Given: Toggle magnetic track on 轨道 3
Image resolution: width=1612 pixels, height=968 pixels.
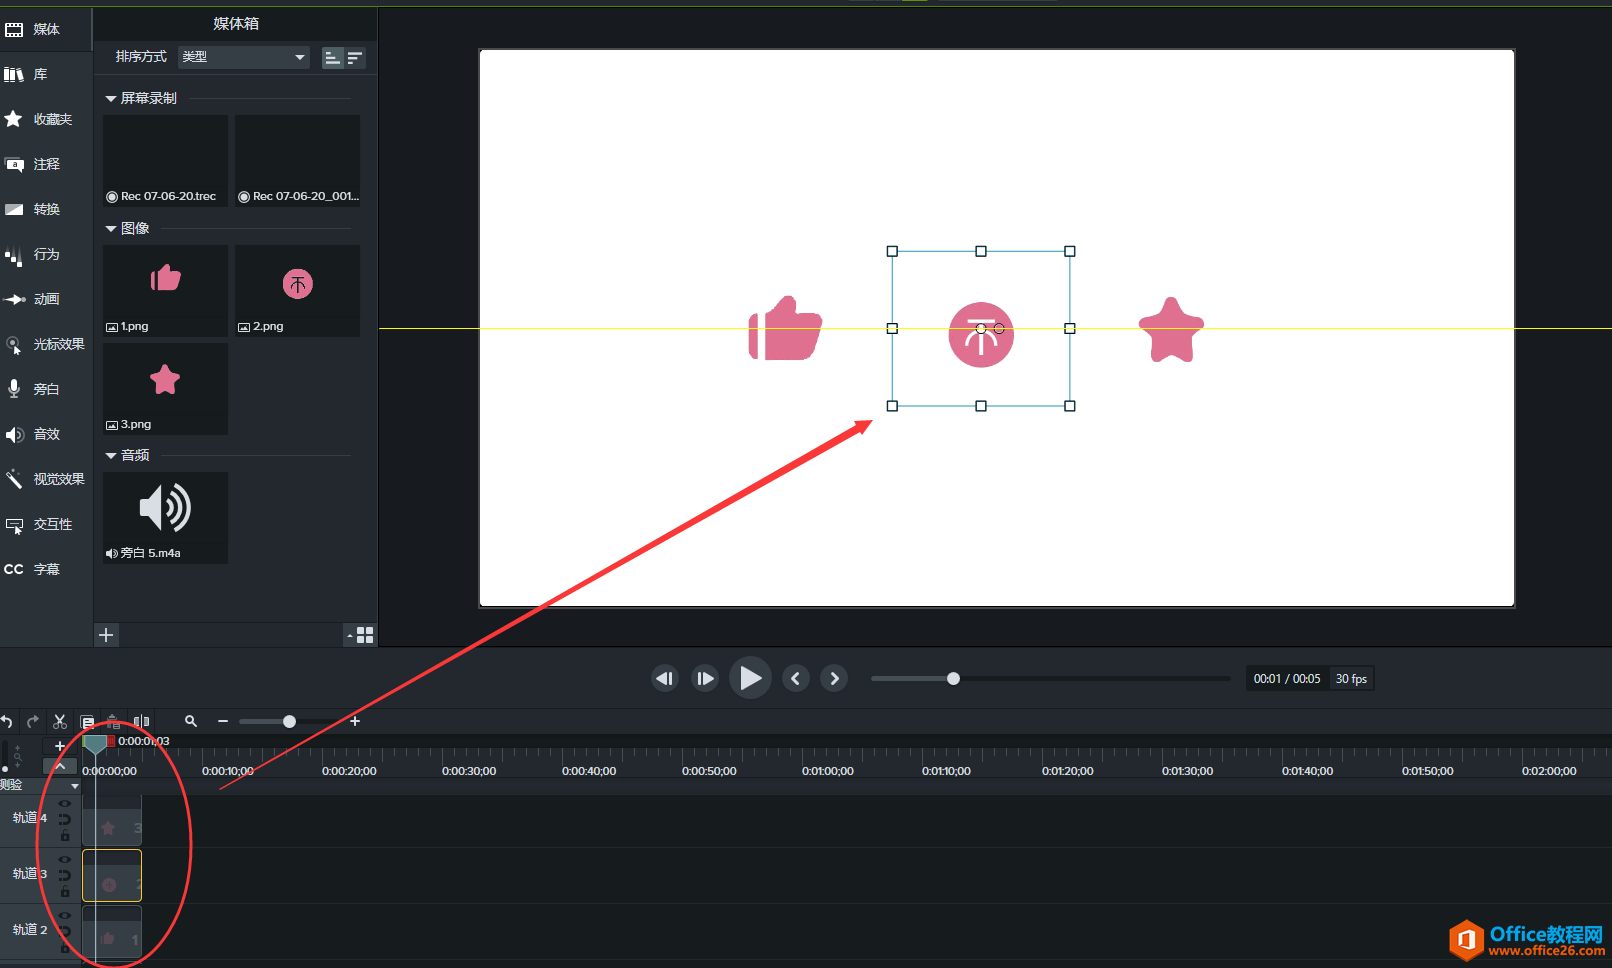Looking at the screenshot, I should click(65, 875).
